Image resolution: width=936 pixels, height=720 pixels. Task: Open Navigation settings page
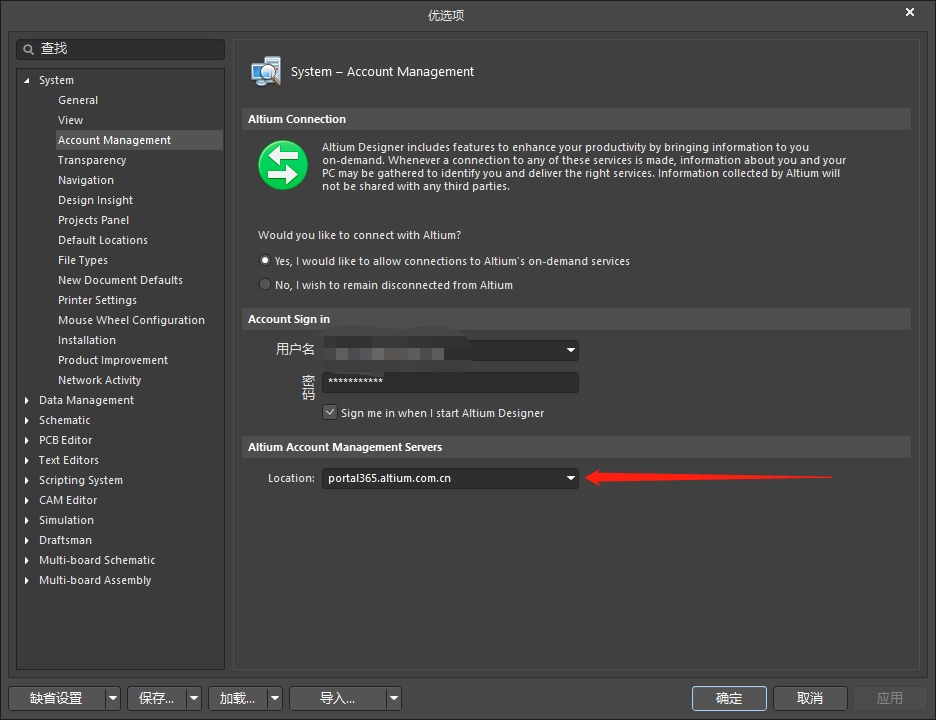(86, 180)
